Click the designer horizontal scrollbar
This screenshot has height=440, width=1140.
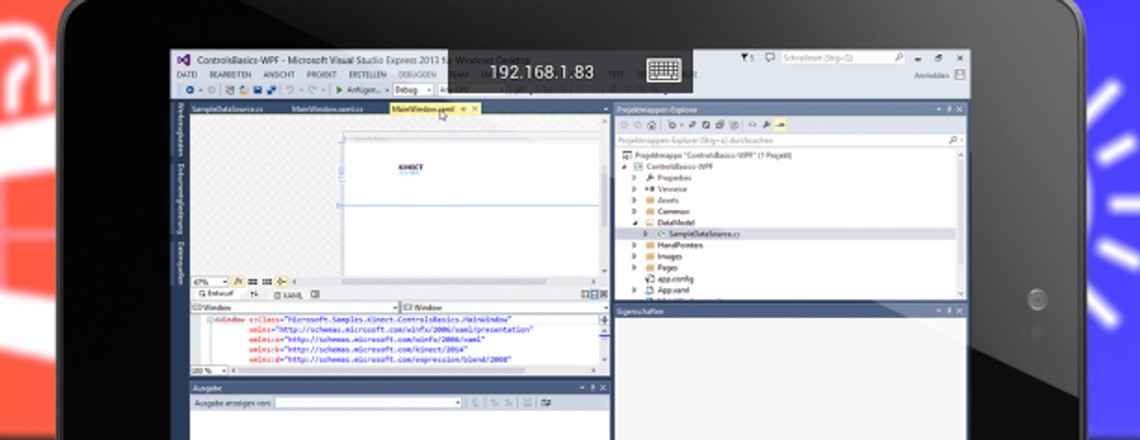tap(443, 281)
